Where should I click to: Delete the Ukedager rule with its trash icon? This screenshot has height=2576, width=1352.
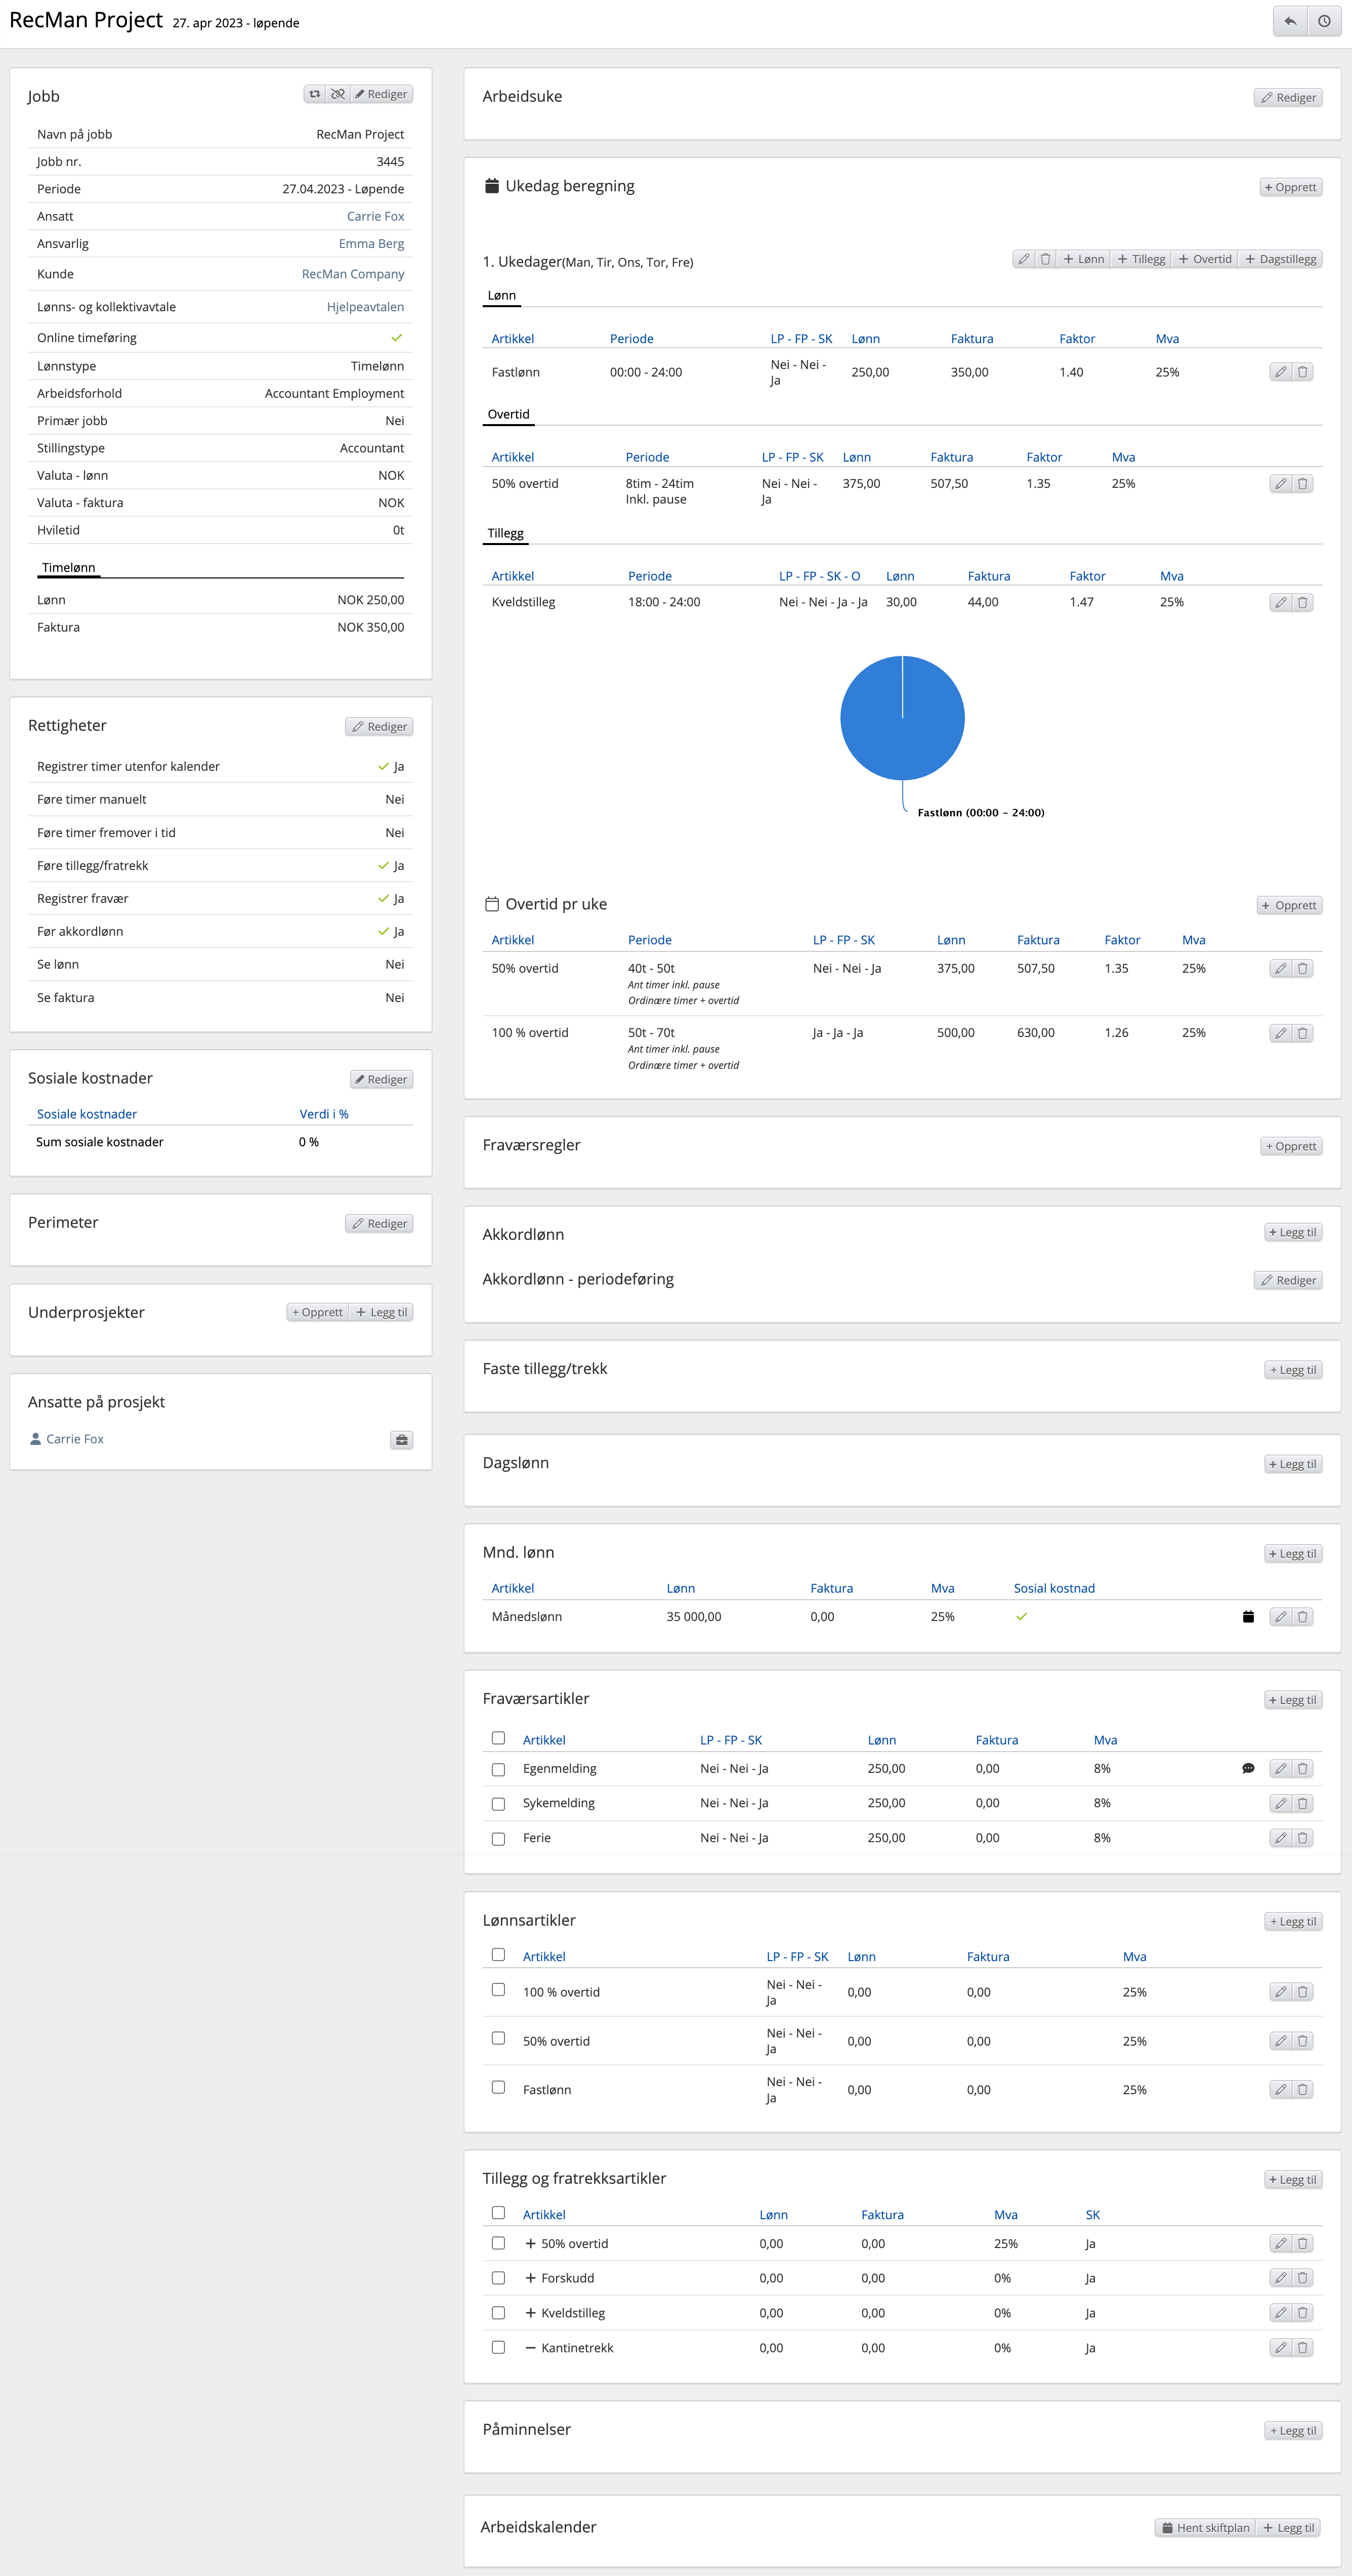pos(1045,259)
